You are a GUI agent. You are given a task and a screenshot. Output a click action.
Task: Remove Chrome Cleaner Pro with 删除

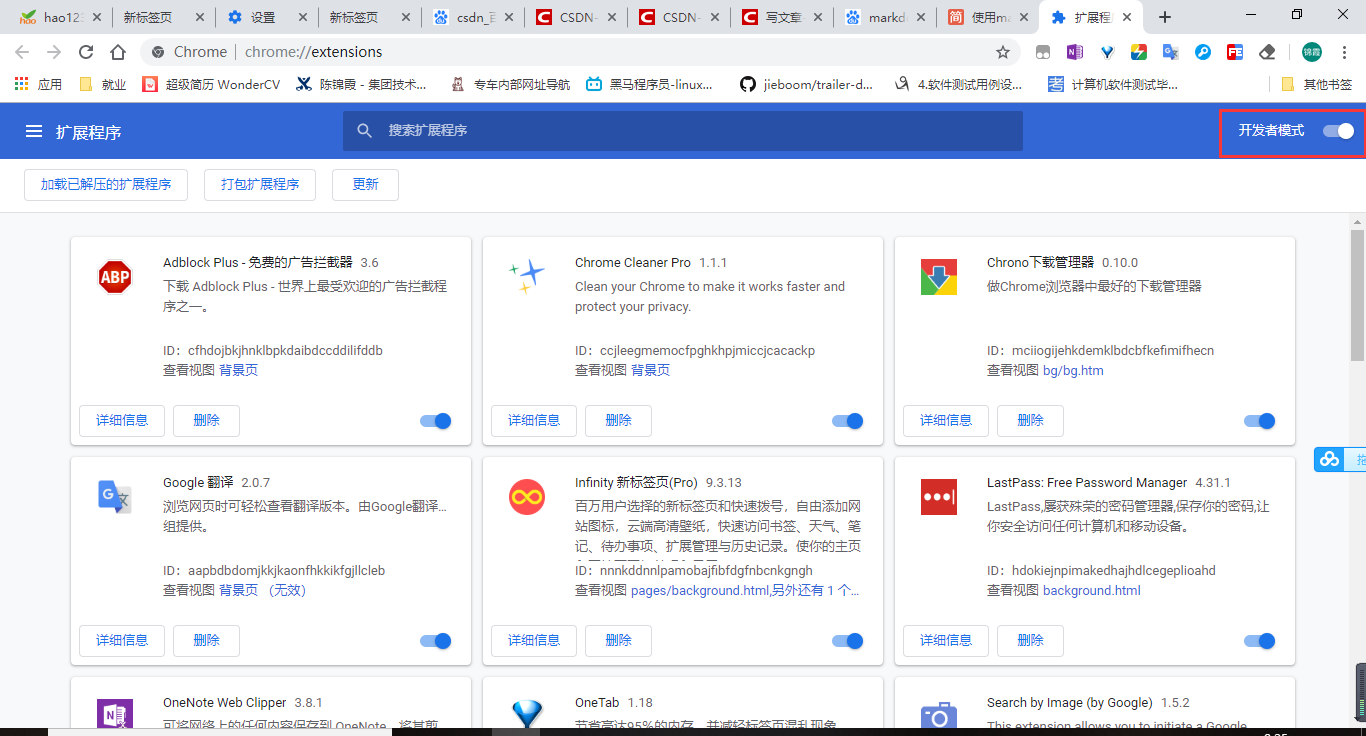click(618, 421)
